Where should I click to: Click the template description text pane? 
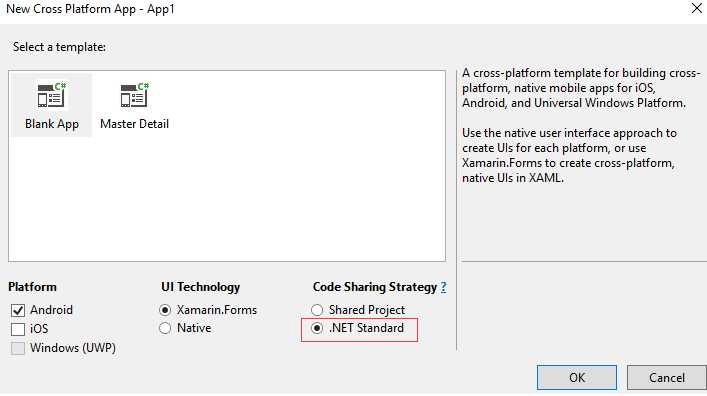click(581, 125)
